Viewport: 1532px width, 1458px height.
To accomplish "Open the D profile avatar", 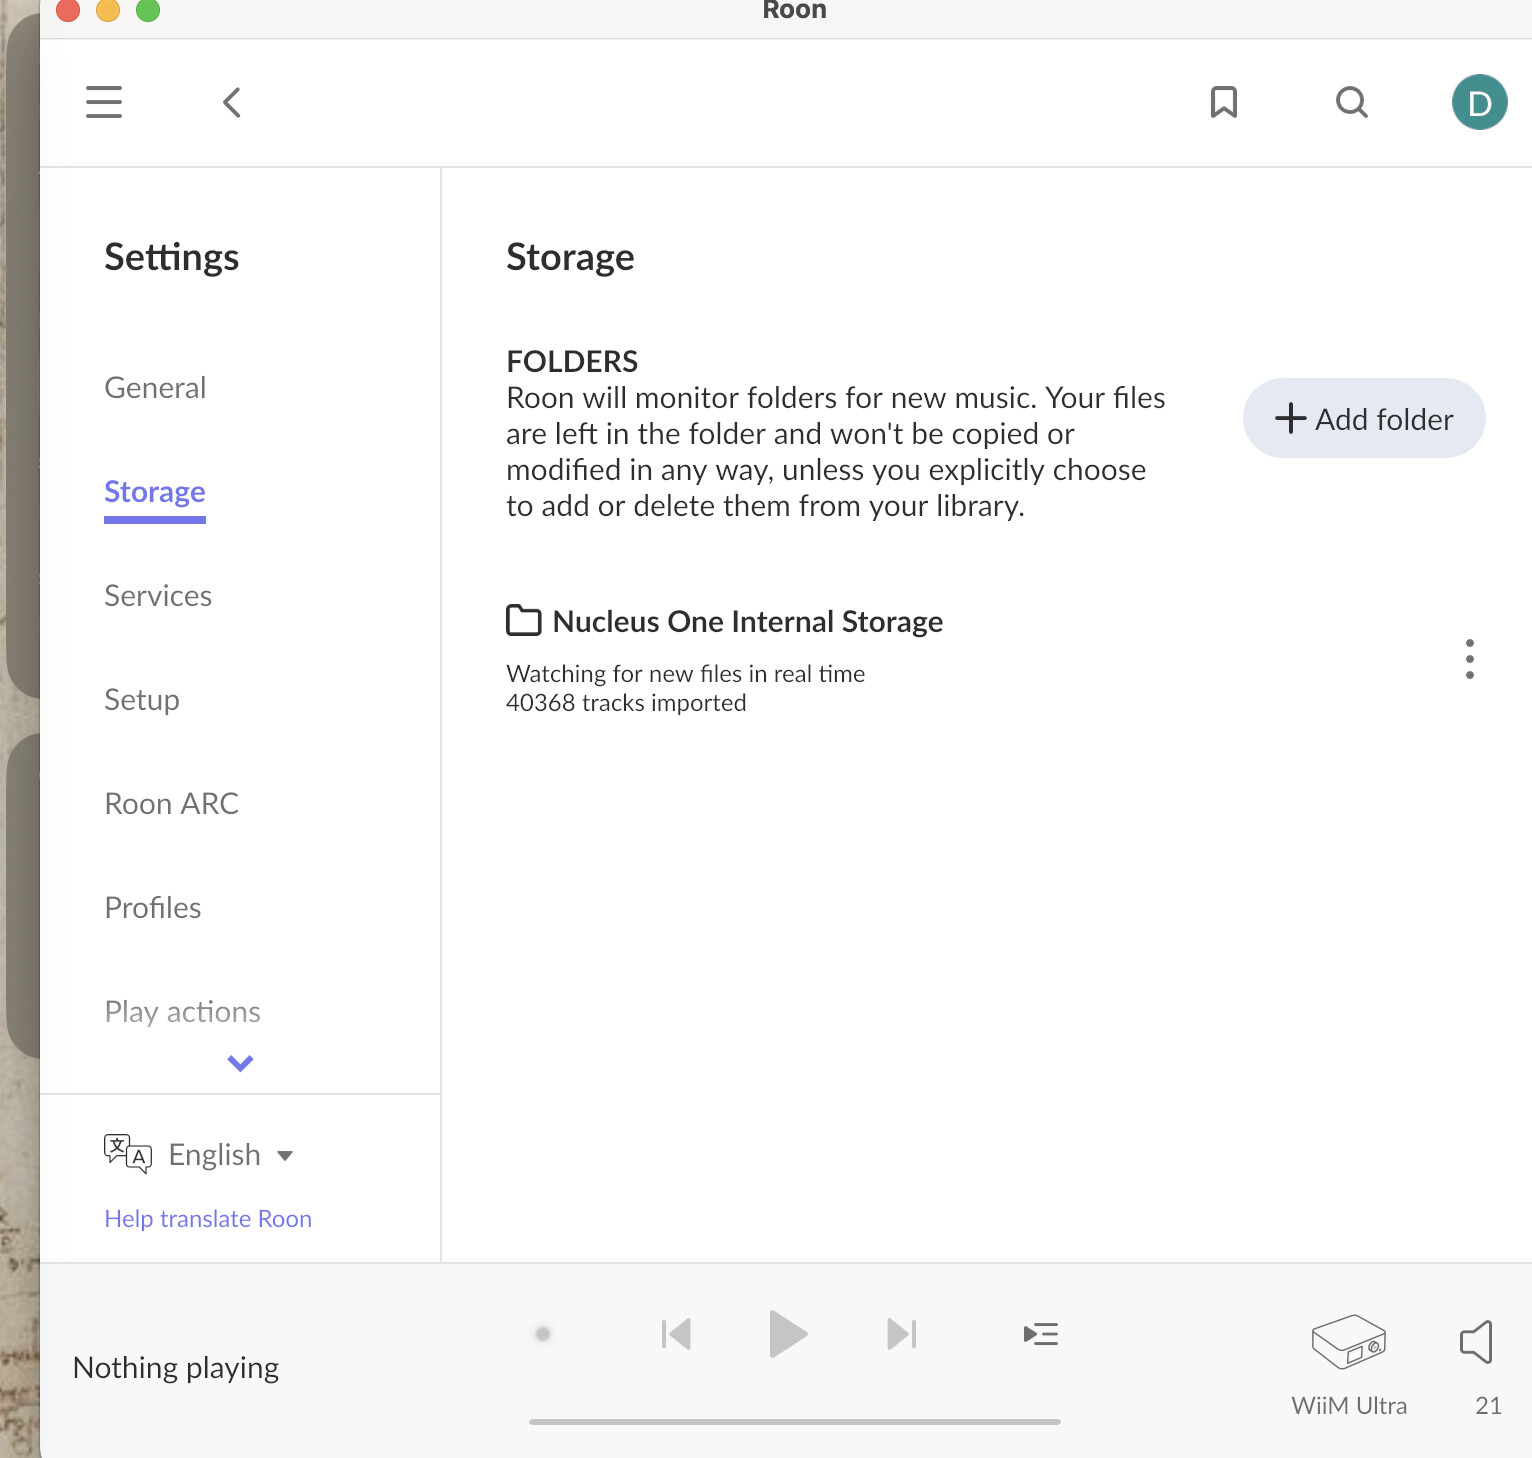I will tap(1480, 102).
